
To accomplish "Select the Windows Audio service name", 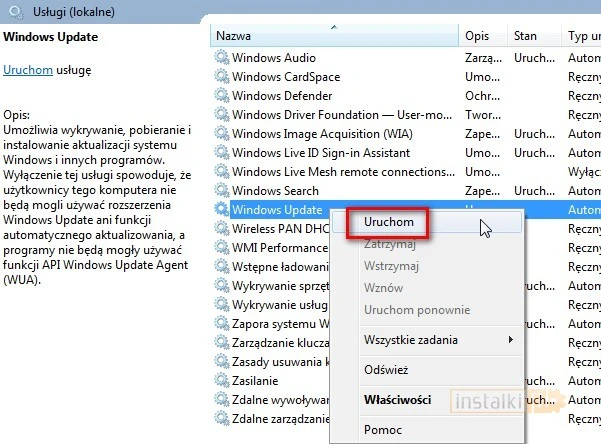I will click(x=274, y=58).
